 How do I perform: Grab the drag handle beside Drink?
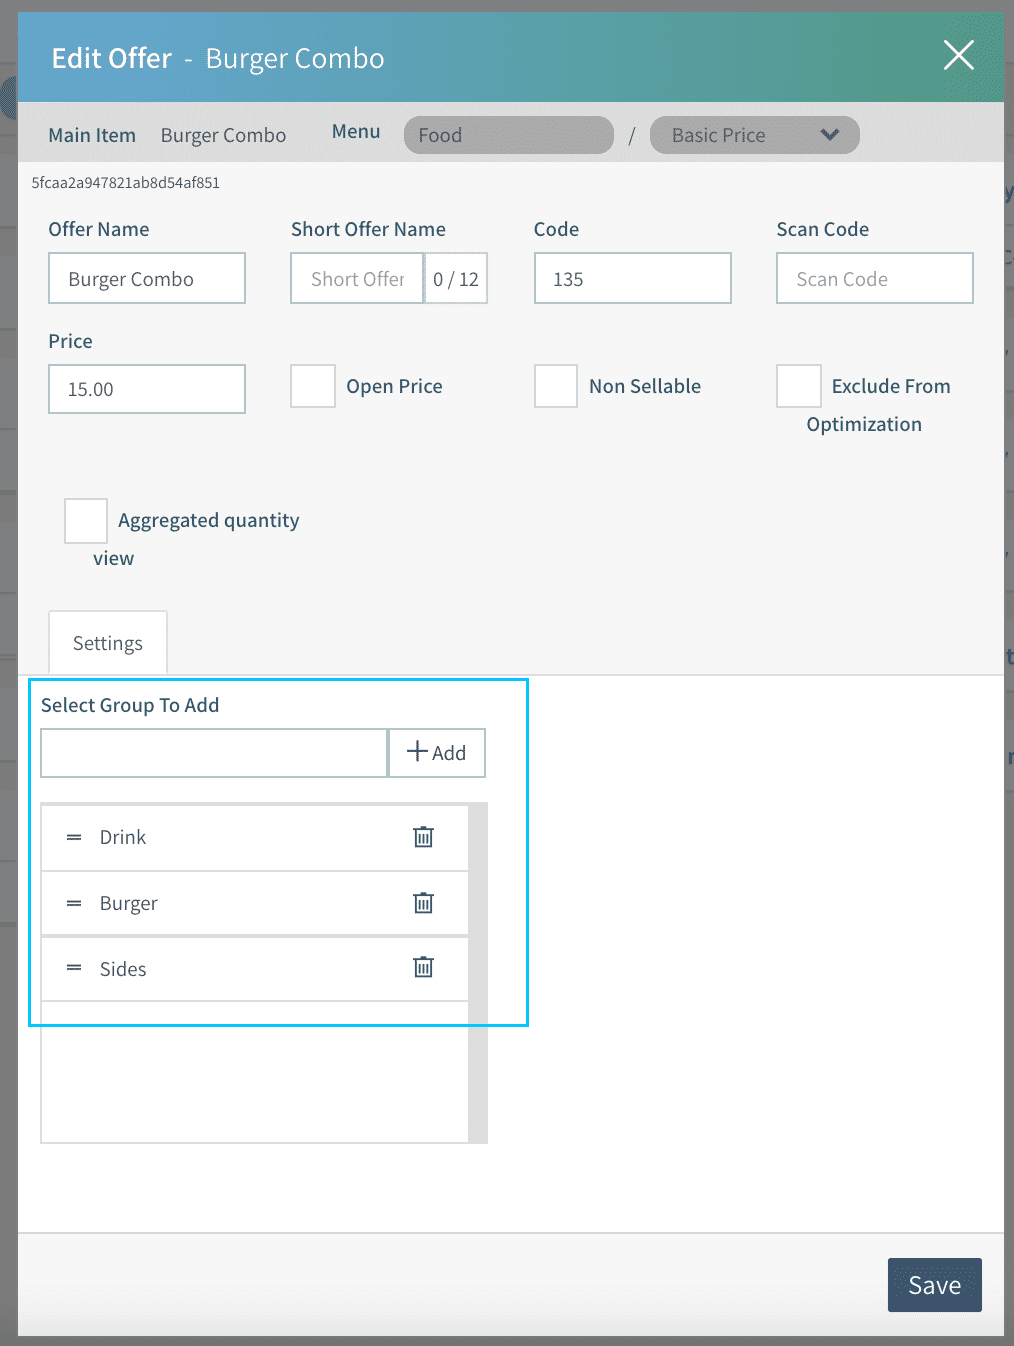[74, 837]
